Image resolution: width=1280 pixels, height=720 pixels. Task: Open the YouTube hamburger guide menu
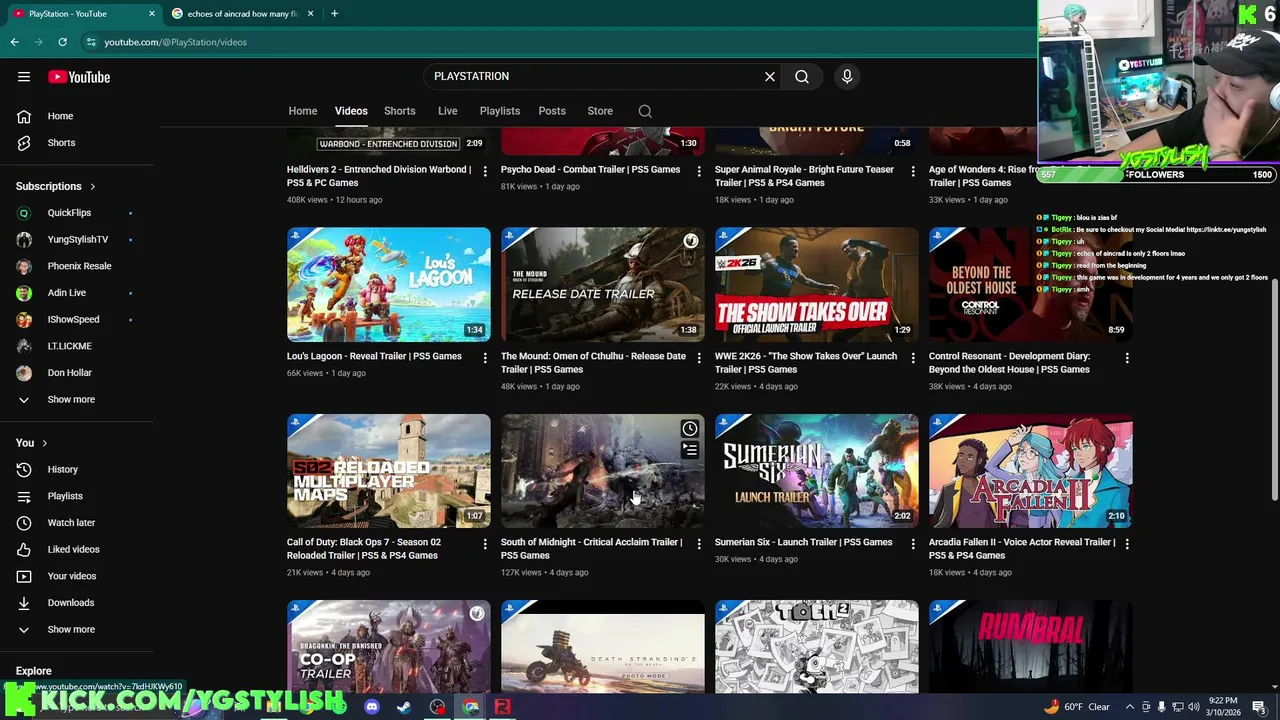point(24,77)
